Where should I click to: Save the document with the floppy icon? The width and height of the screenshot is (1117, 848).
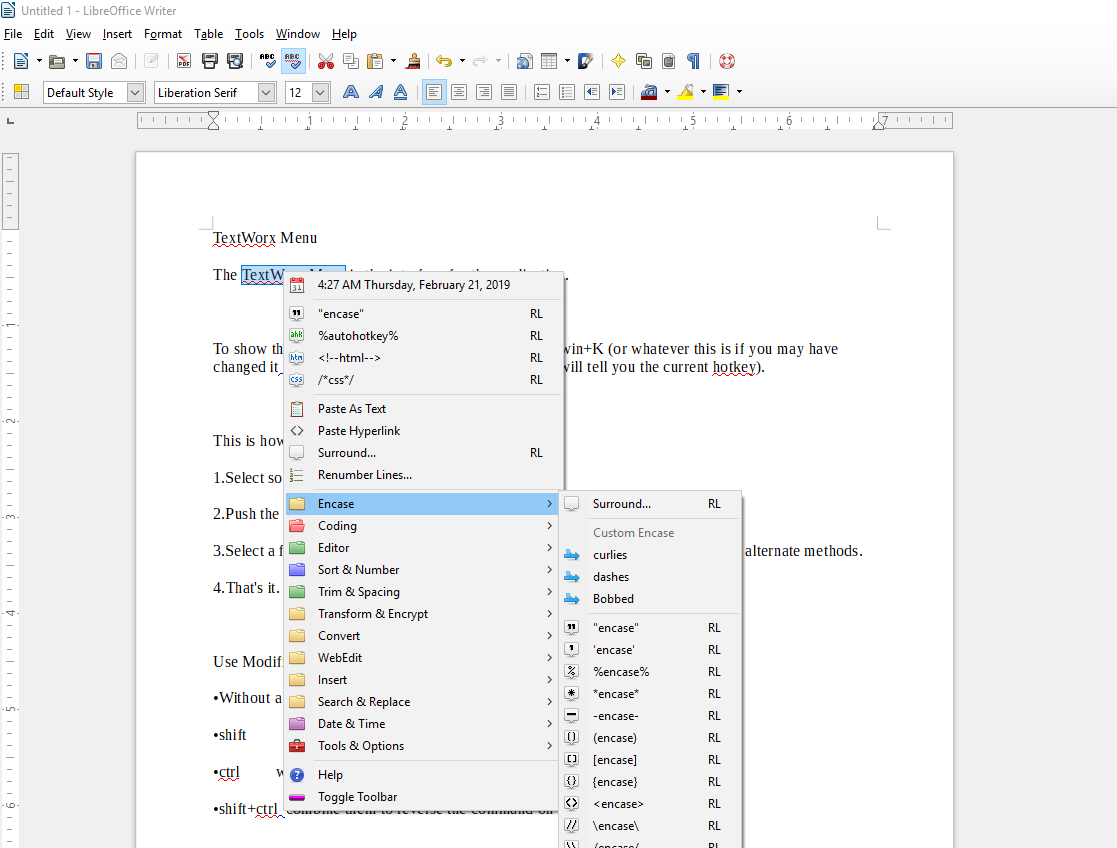(x=94, y=61)
